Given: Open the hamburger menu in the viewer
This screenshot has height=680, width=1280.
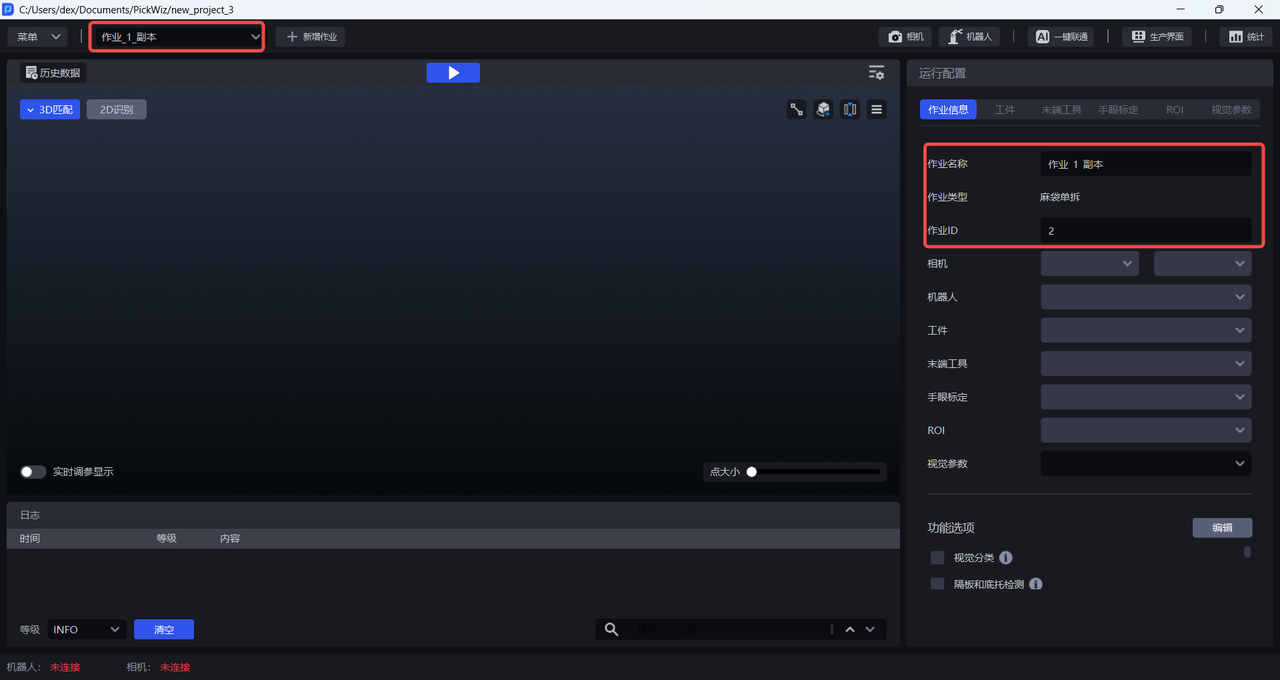Looking at the screenshot, I should (877, 110).
